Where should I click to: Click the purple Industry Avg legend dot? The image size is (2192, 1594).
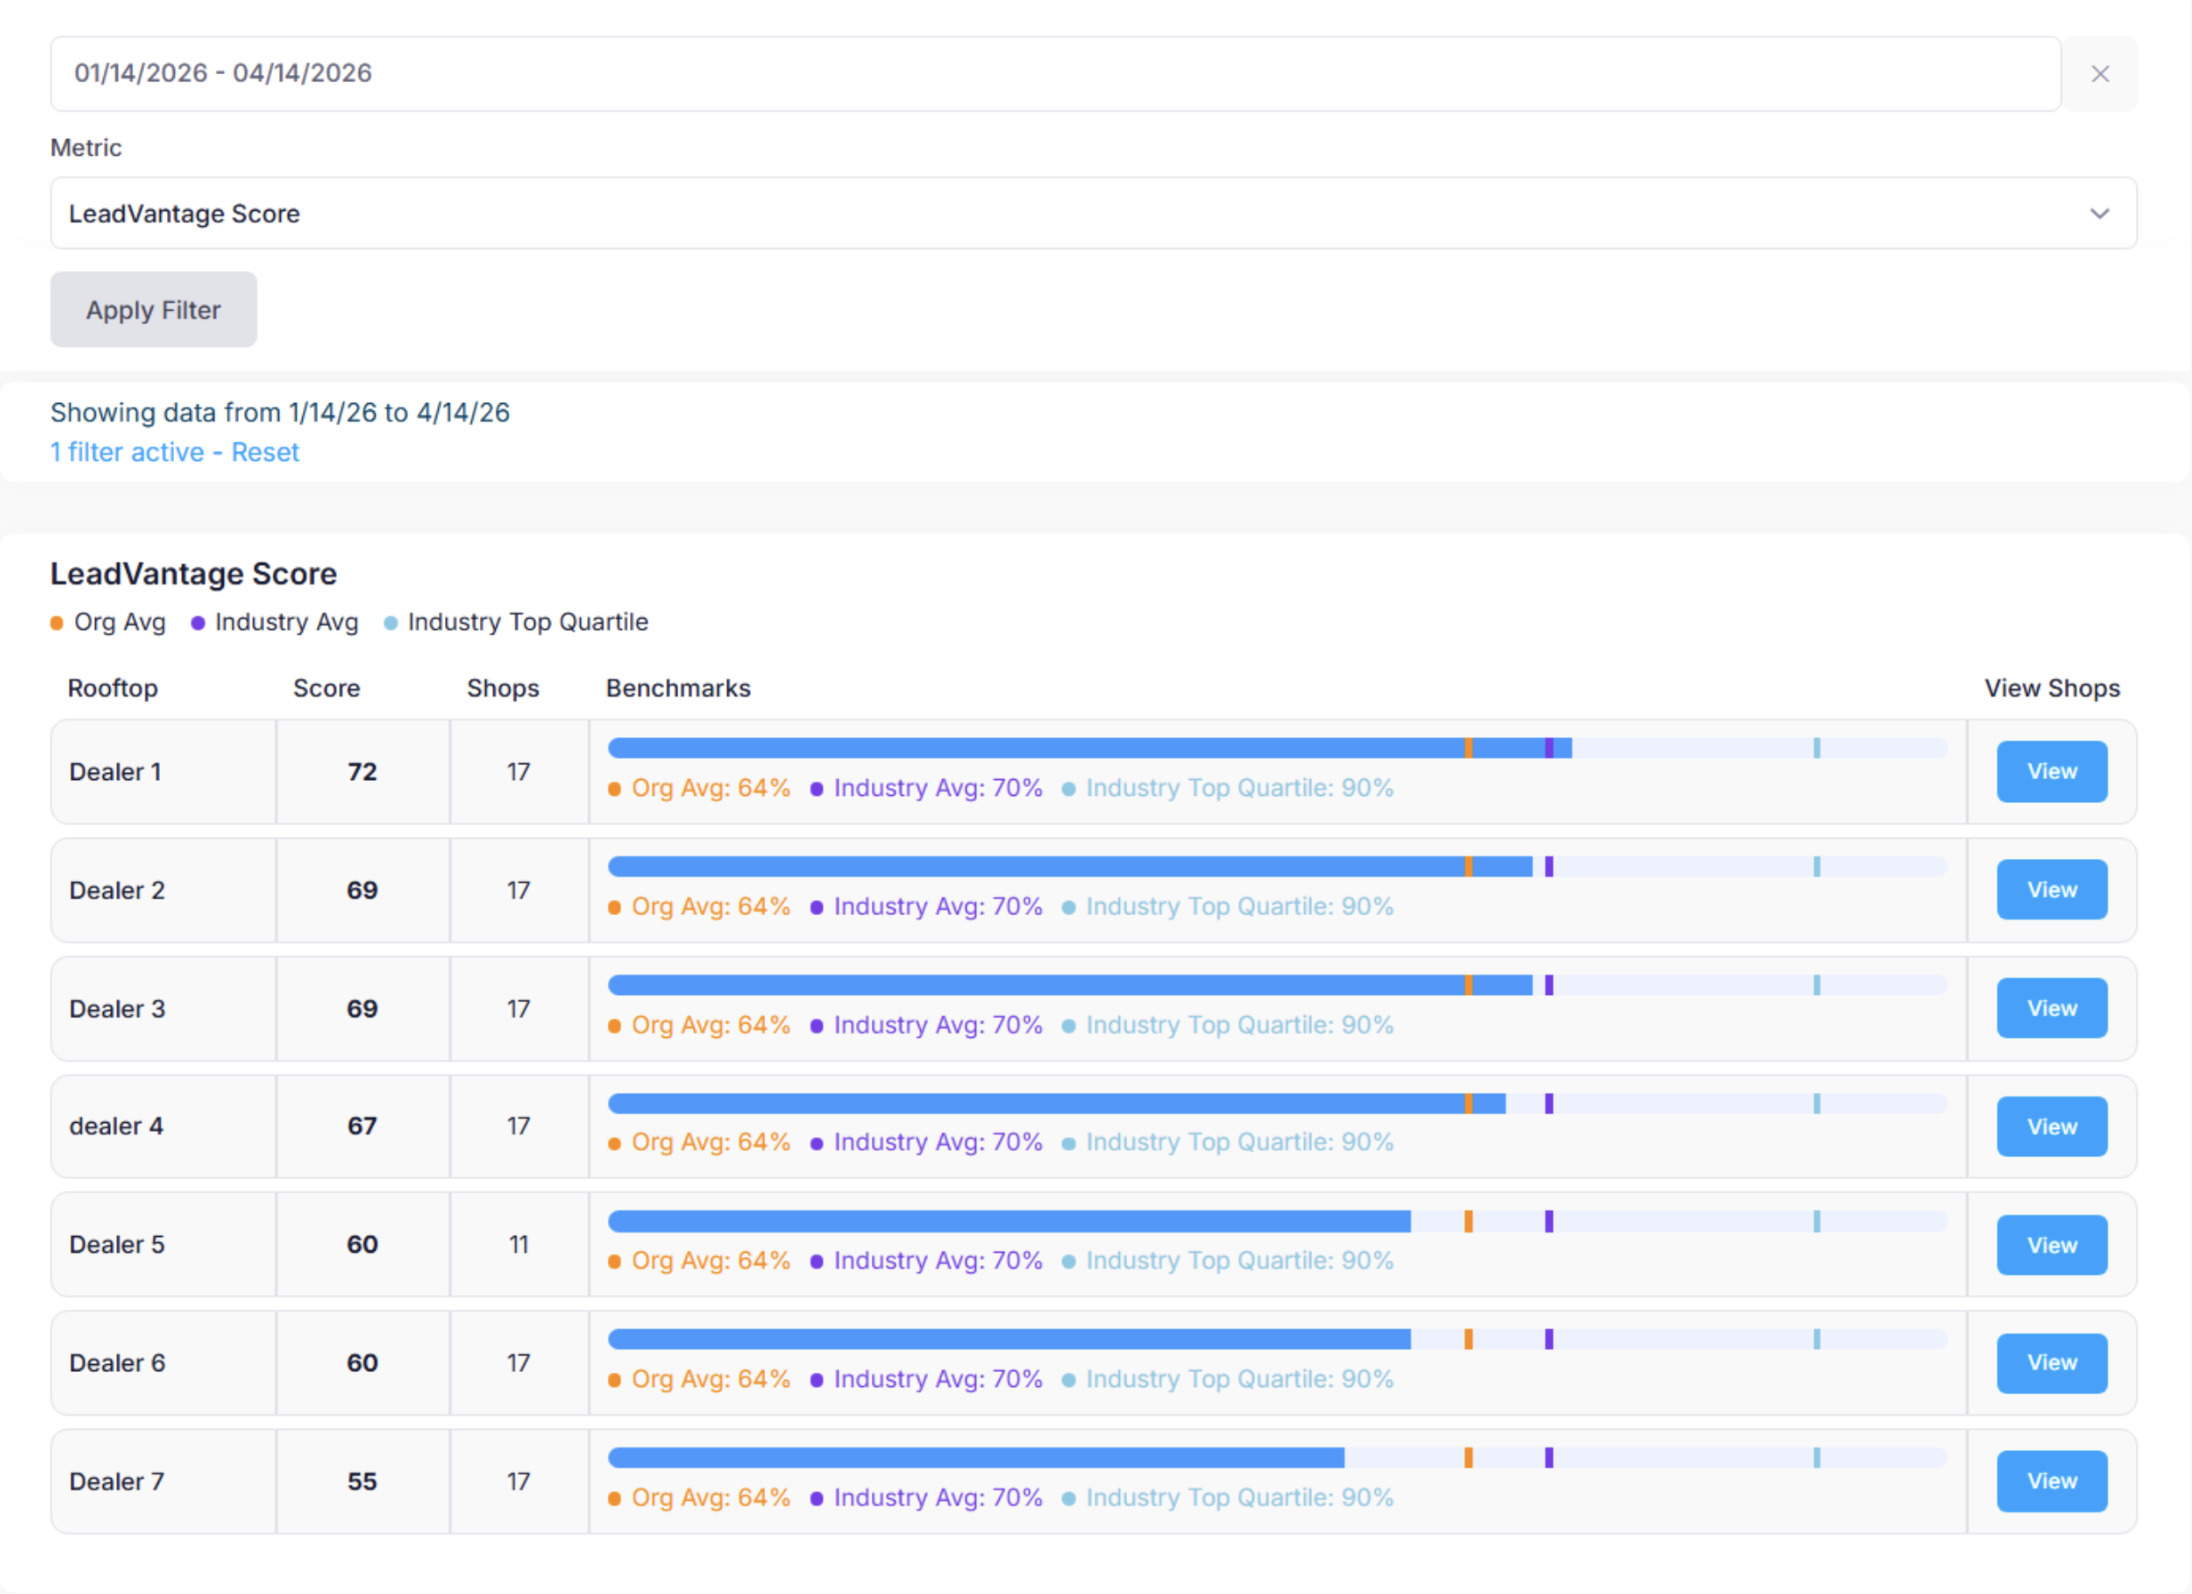point(198,623)
